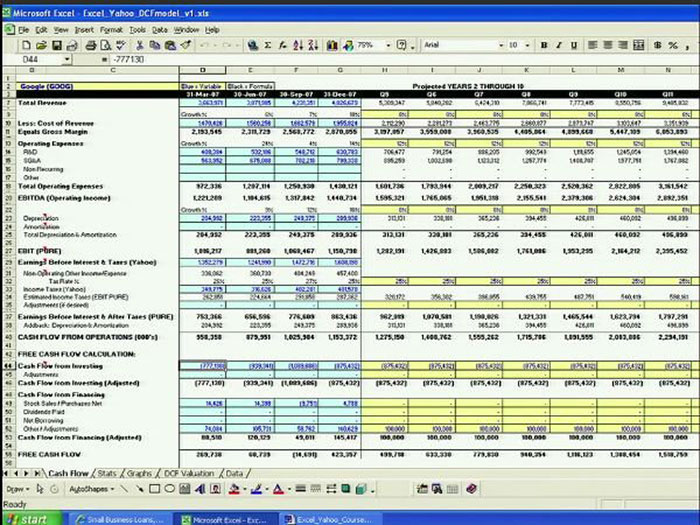The width and height of the screenshot is (700, 525).
Task: Click the Fill Color paint bucket swatch
Action: 234,489
